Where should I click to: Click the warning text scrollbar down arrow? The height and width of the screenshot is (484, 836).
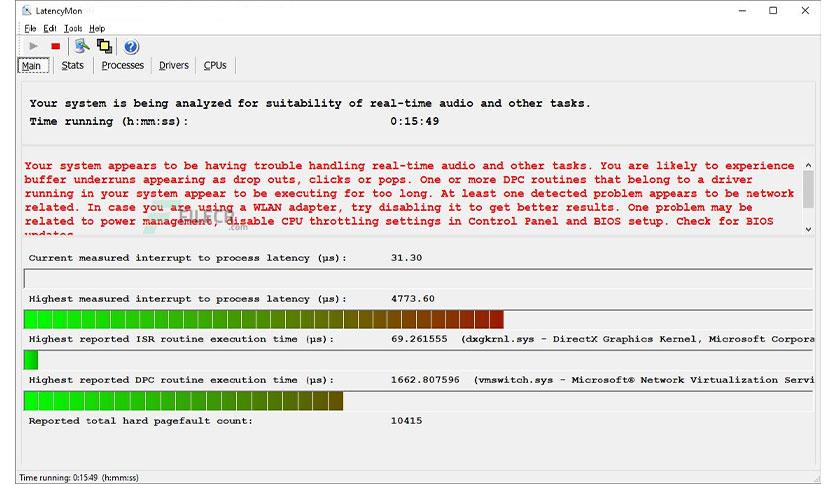tap(808, 229)
